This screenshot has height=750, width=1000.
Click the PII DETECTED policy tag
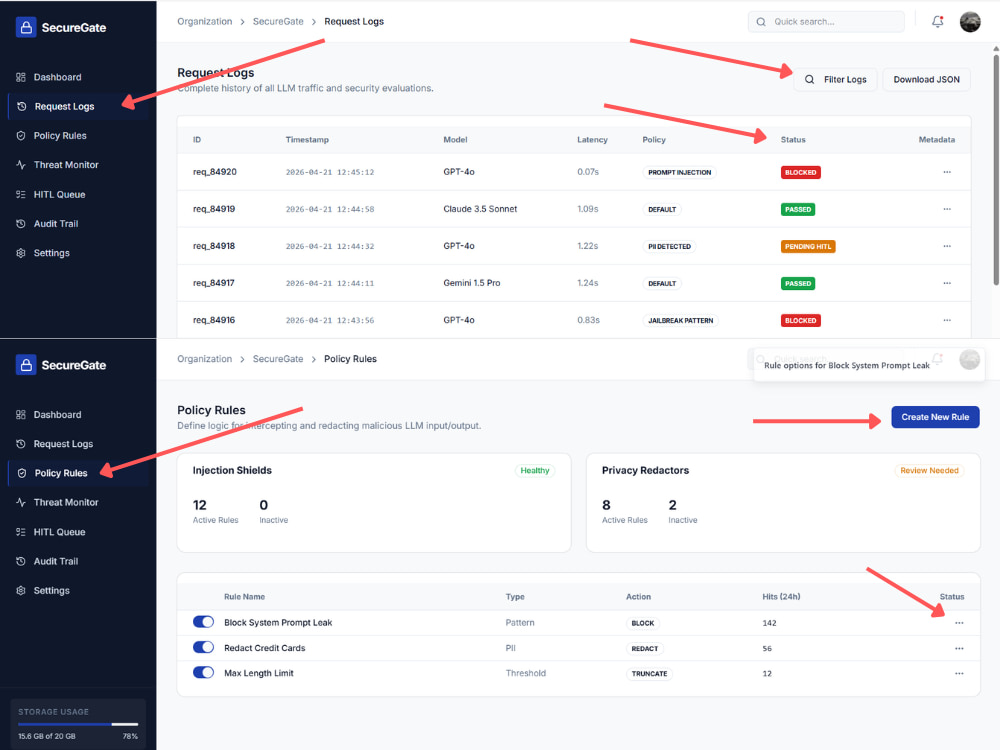point(670,246)
